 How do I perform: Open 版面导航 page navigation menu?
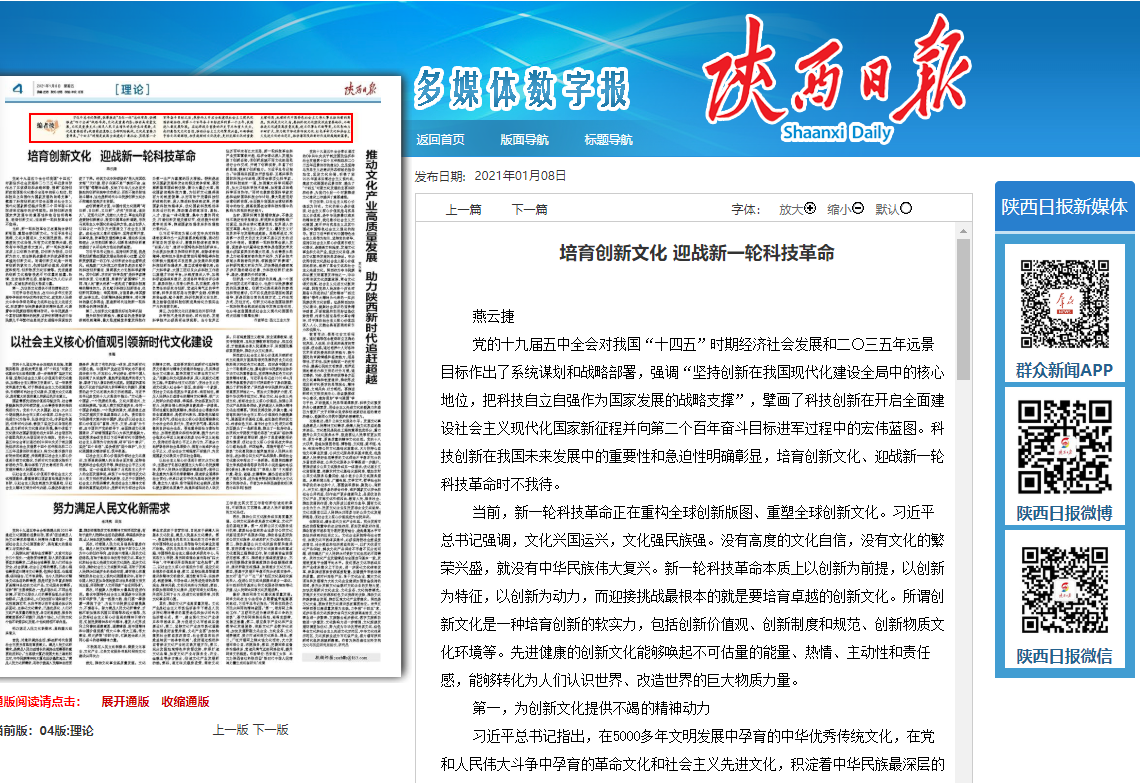(524, 140)
